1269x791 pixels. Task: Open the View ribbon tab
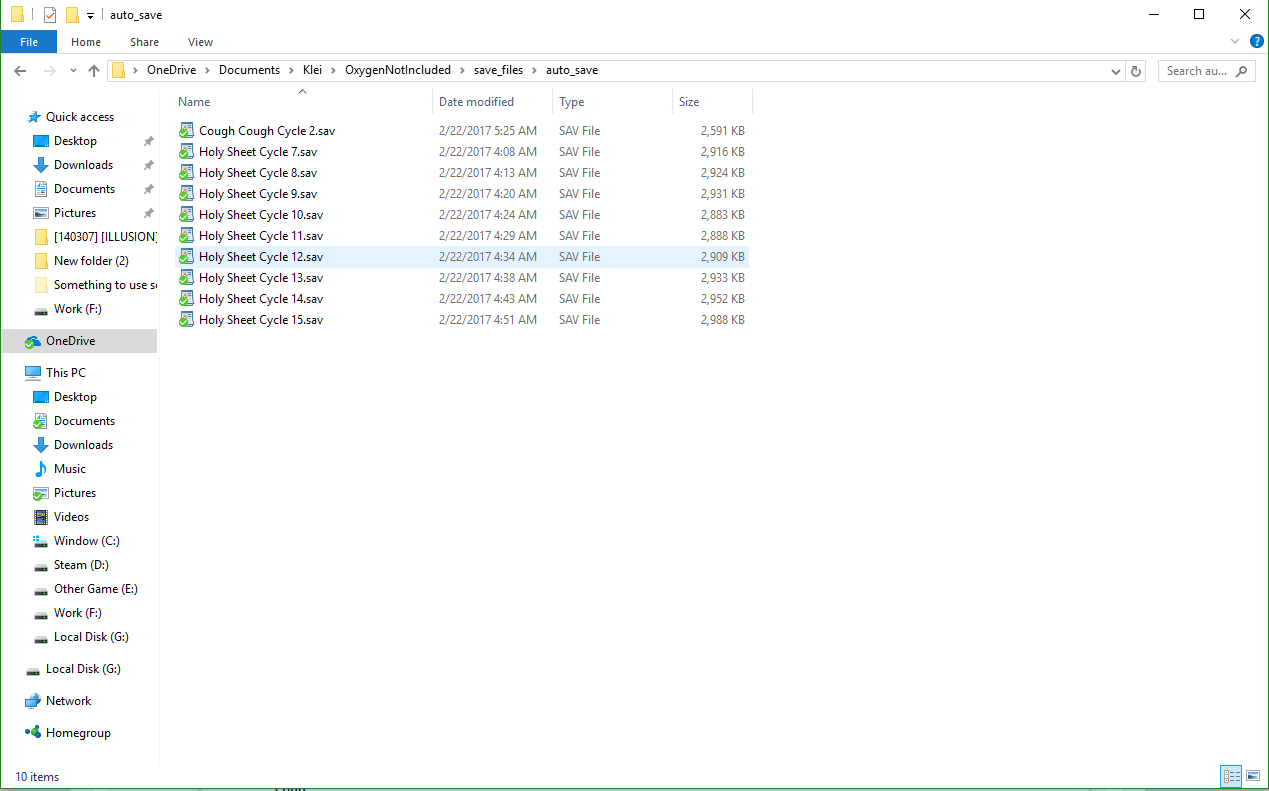point(200,42)
